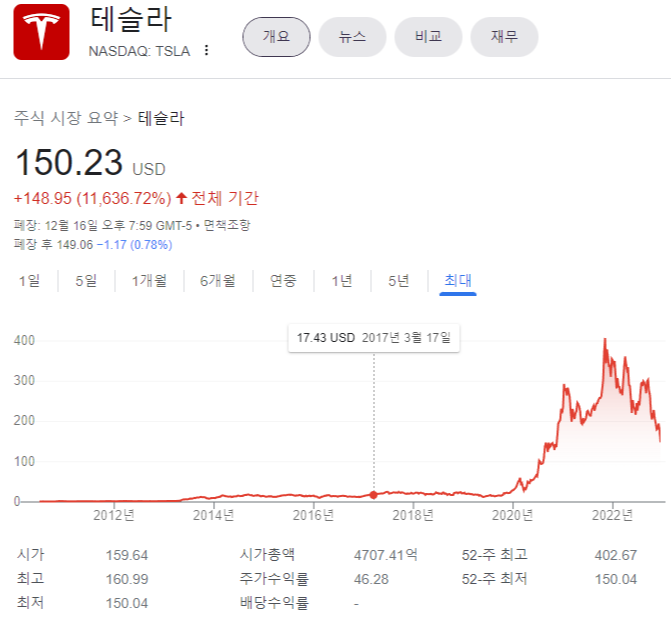This screenshot has width=671, height=619.
Task: Click the NASDAQ: TSLA ticker text
Action: point(139,51)
